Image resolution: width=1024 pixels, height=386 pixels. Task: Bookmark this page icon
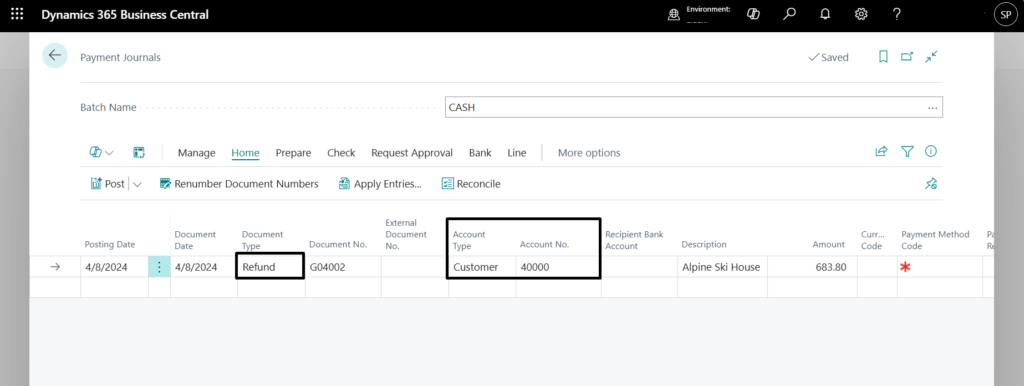click(883, 57)
